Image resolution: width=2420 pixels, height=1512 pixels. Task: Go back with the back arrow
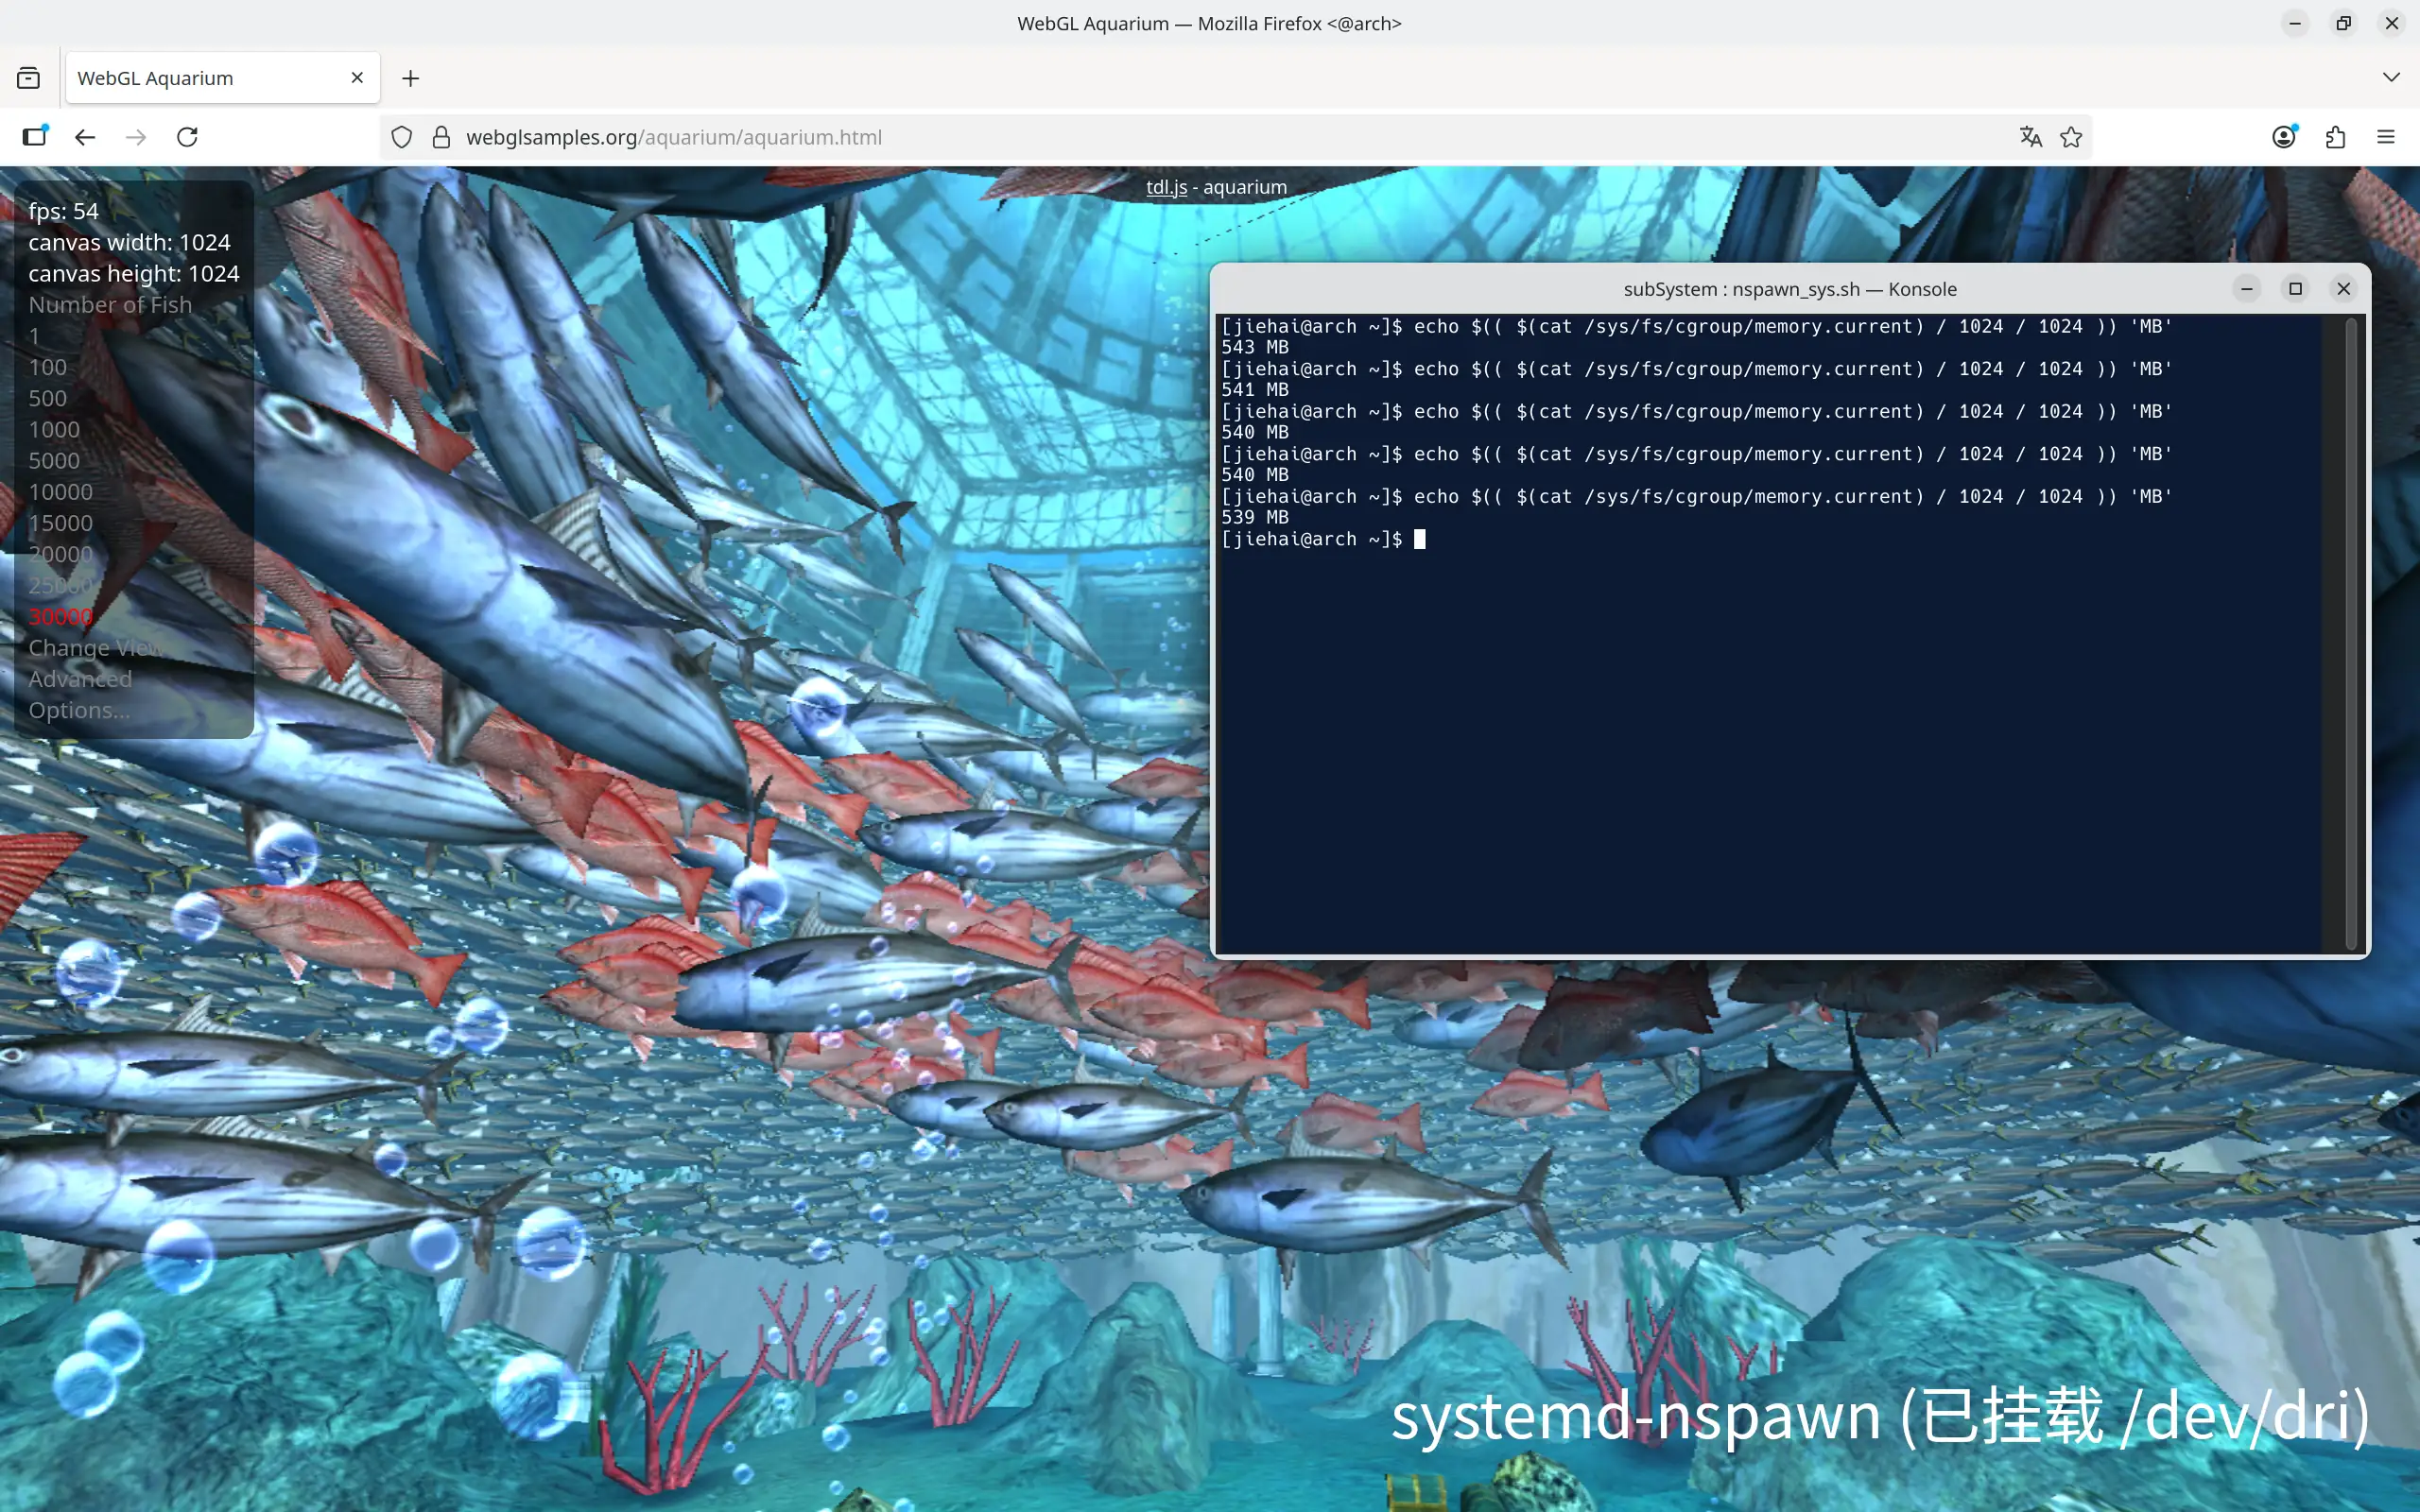coord(85,137)
